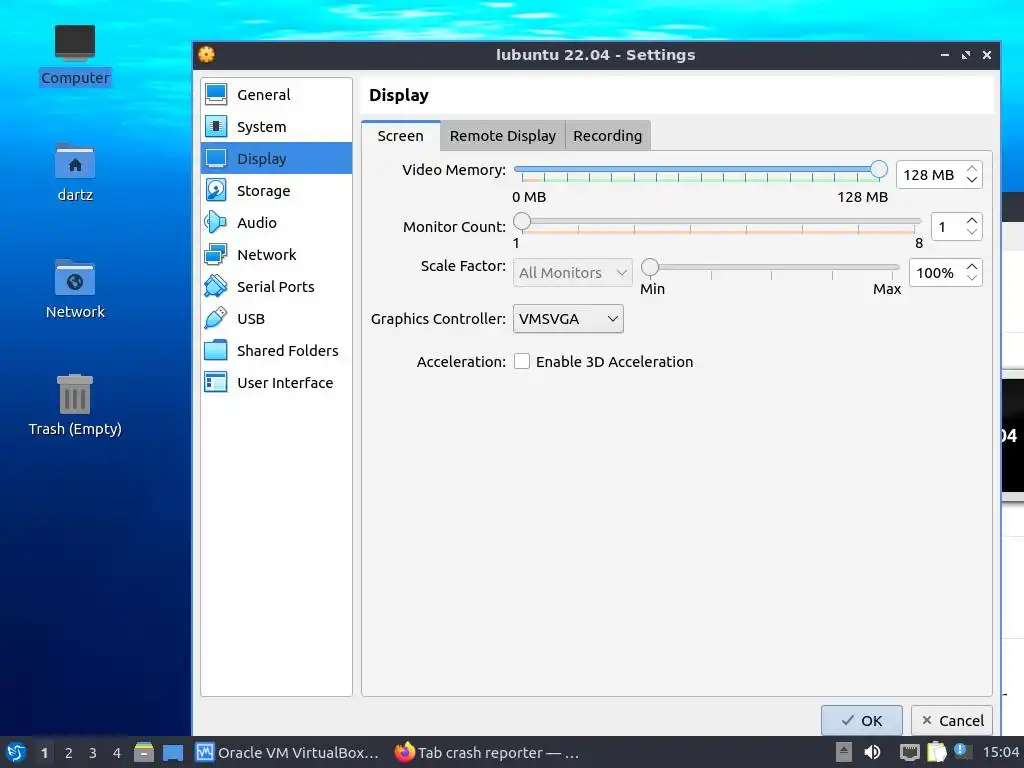Launch the file manager from the taskbar
Image resolution: width=1024 pixels, height=768 pixels.
tap(144, 752)
